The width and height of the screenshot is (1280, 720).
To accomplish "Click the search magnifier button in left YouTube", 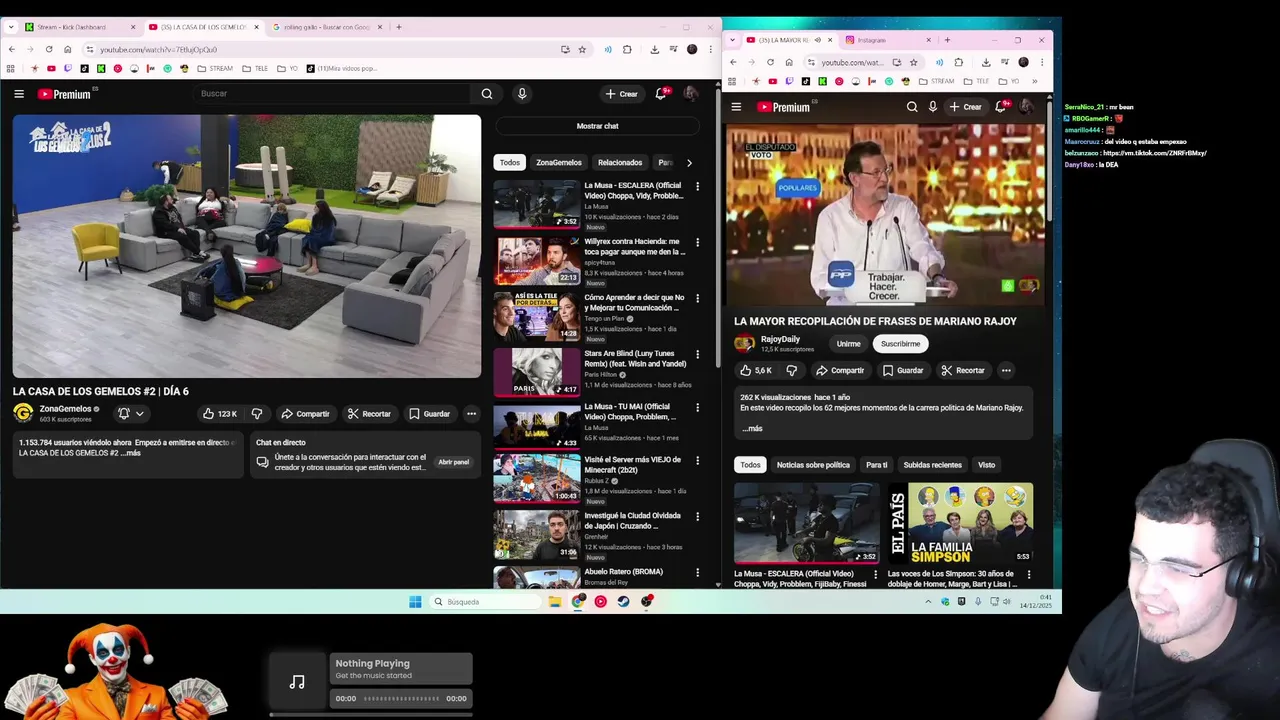I will tap(487, 94).
